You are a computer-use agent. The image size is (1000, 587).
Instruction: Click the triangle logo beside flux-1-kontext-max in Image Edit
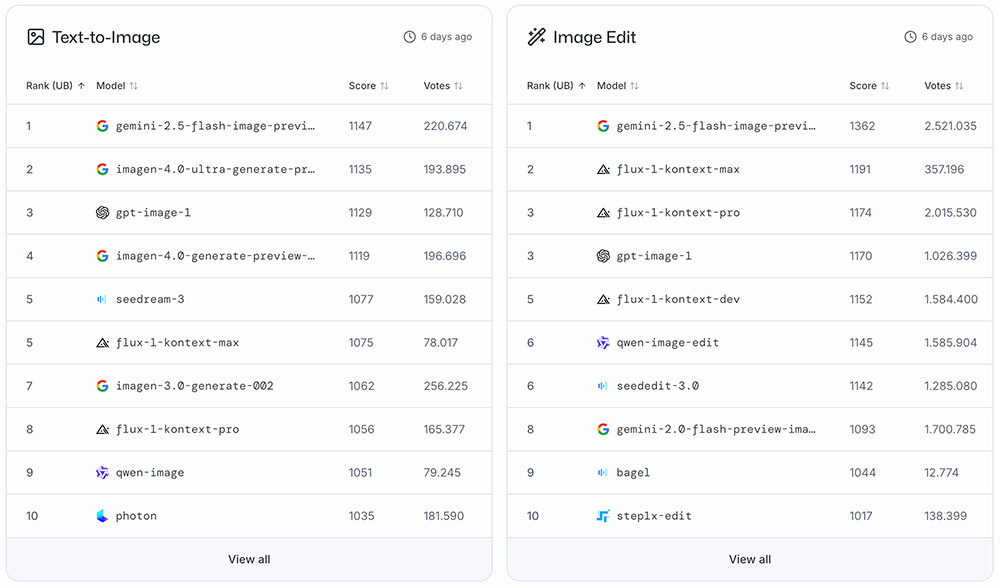603,169
